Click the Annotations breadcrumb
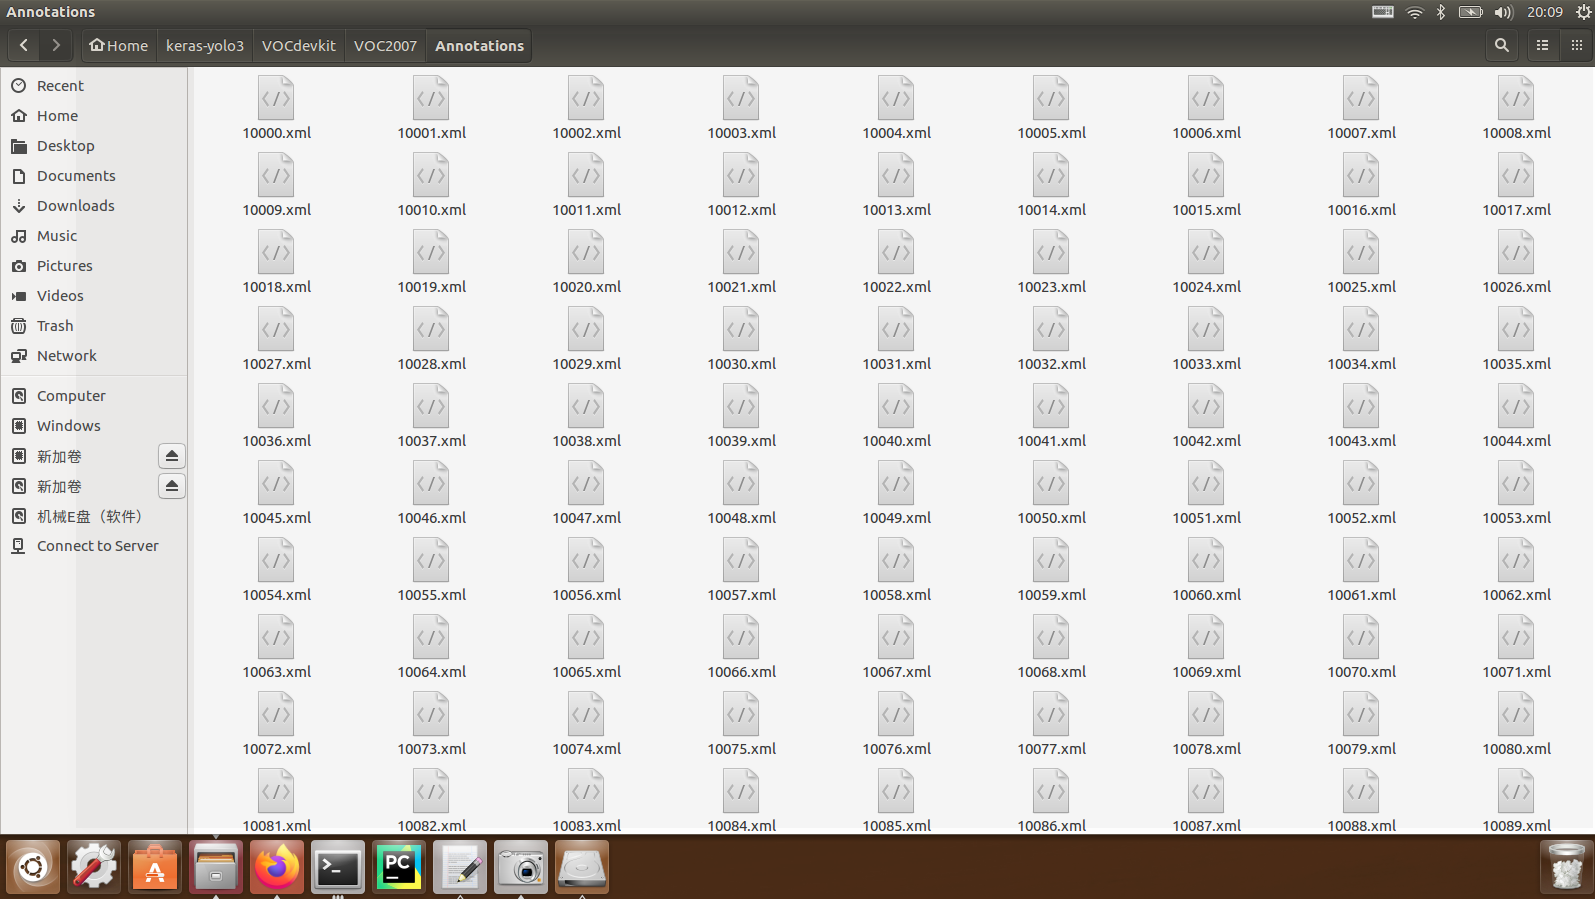This screenshot has width=1595, height=899. 479,45
